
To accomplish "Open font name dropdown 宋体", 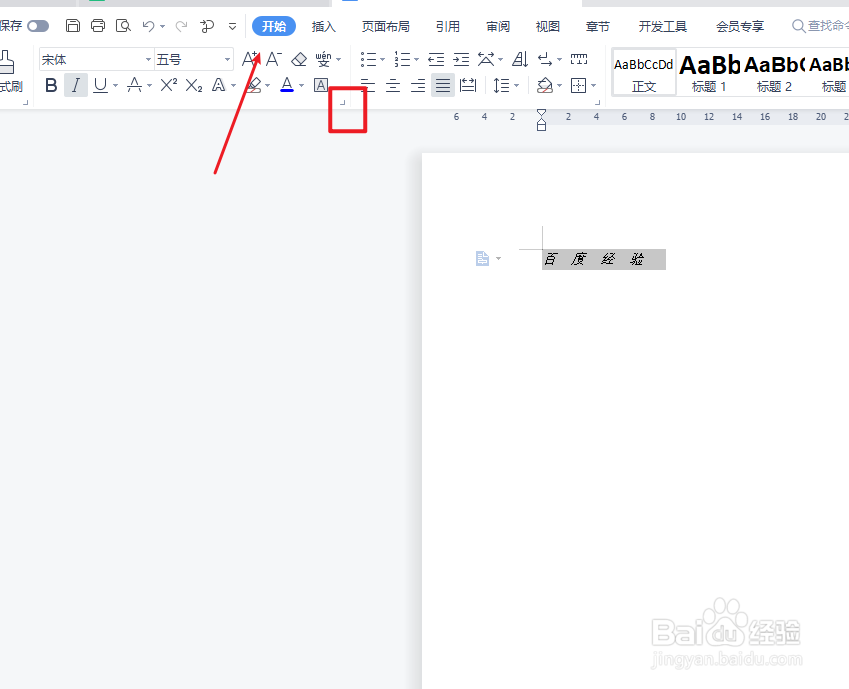I will tap(148, 59).
